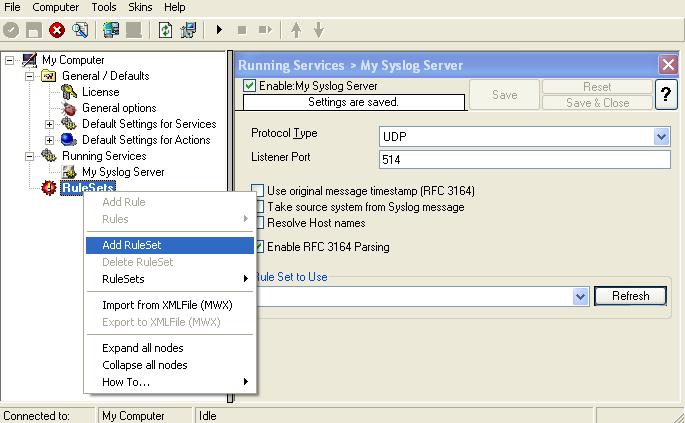
Task: Click the grey stop service square icon
Action: click(x=242, y=30)
